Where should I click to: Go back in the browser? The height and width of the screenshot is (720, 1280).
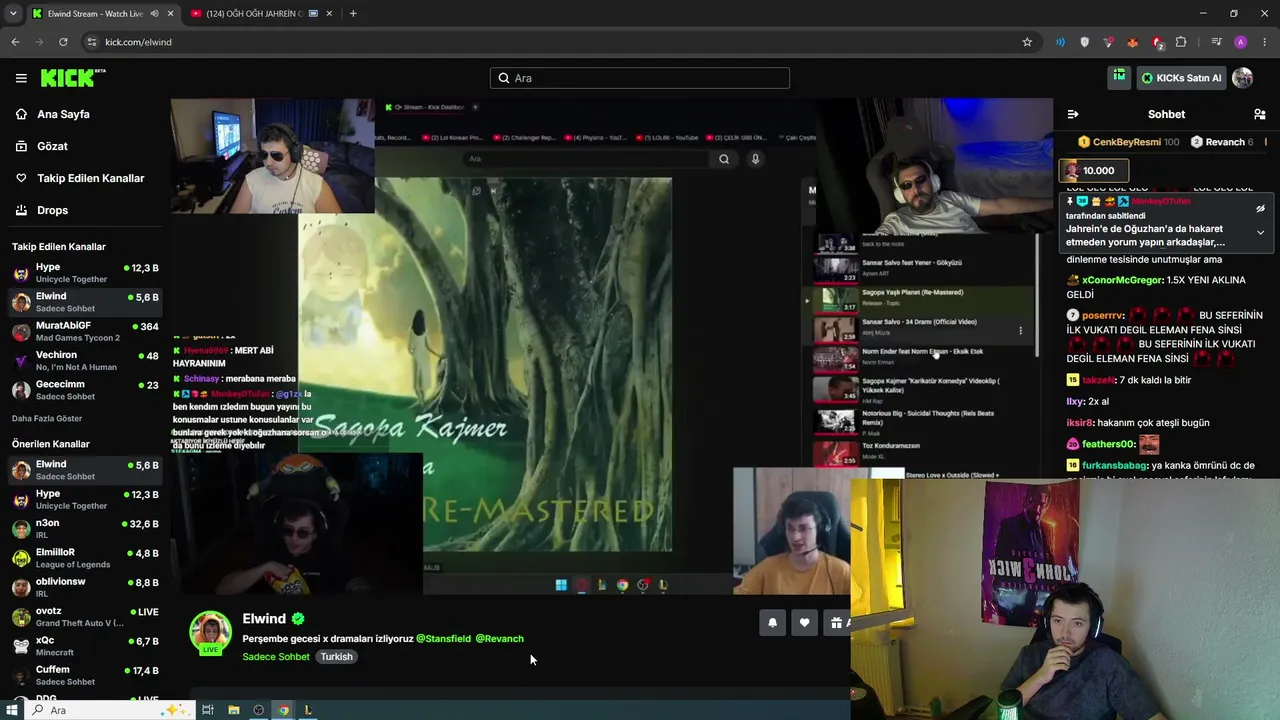point(15,42)
